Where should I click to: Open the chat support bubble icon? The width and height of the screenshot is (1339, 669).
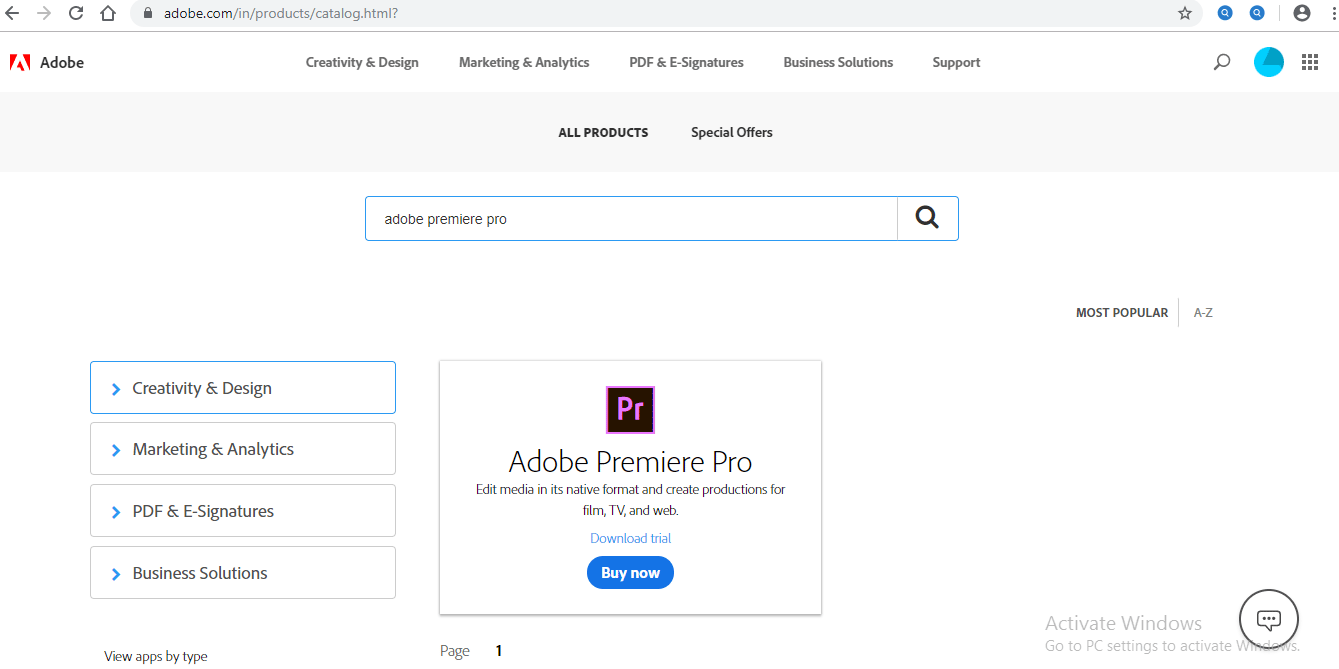pos(1268,619)
